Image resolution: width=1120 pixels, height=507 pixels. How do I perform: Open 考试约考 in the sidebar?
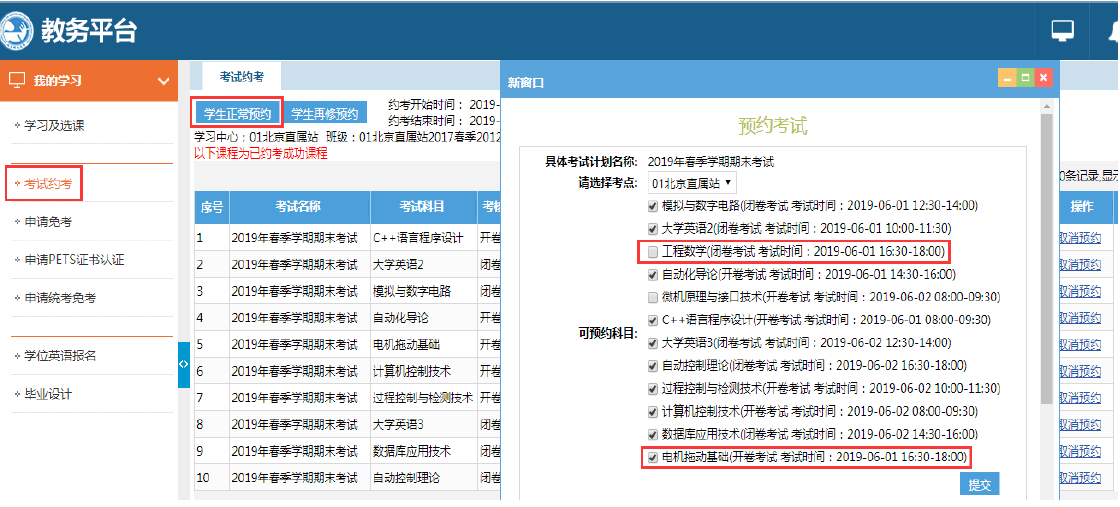47,184
